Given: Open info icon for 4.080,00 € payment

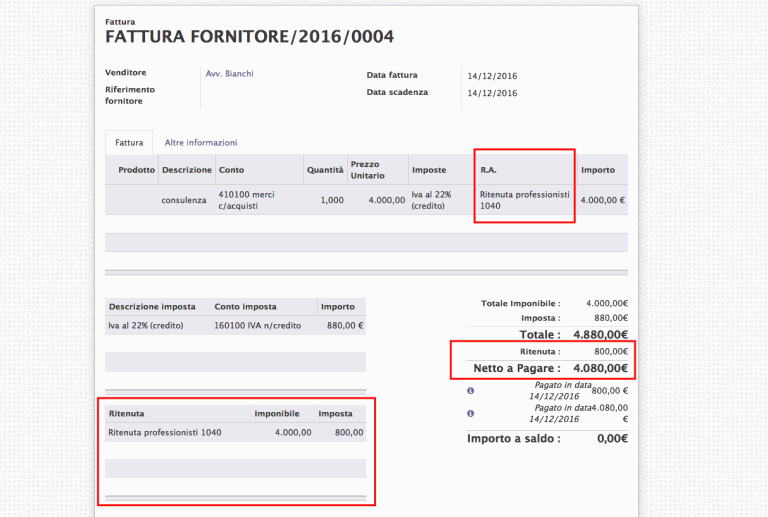Looking at the screenshot, I should coord(470,414).
